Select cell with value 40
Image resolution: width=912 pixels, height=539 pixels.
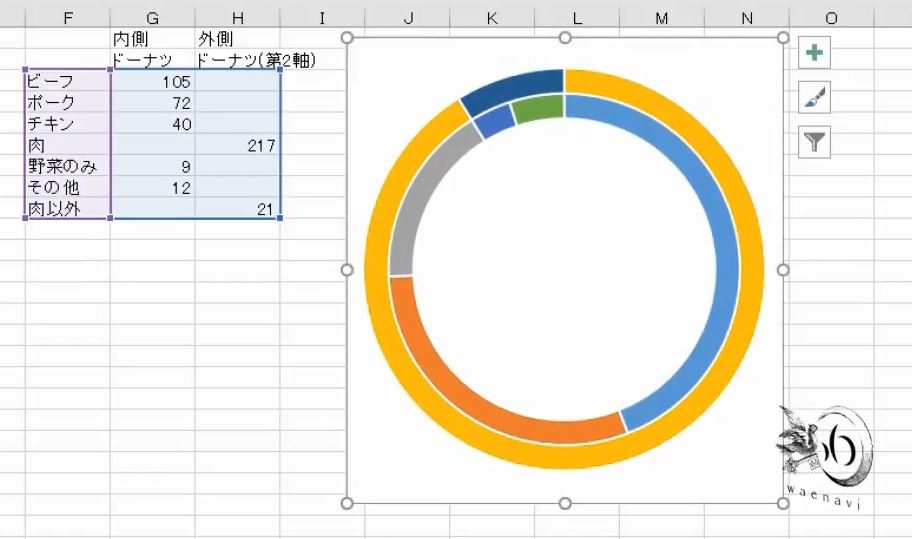[152, 124]
